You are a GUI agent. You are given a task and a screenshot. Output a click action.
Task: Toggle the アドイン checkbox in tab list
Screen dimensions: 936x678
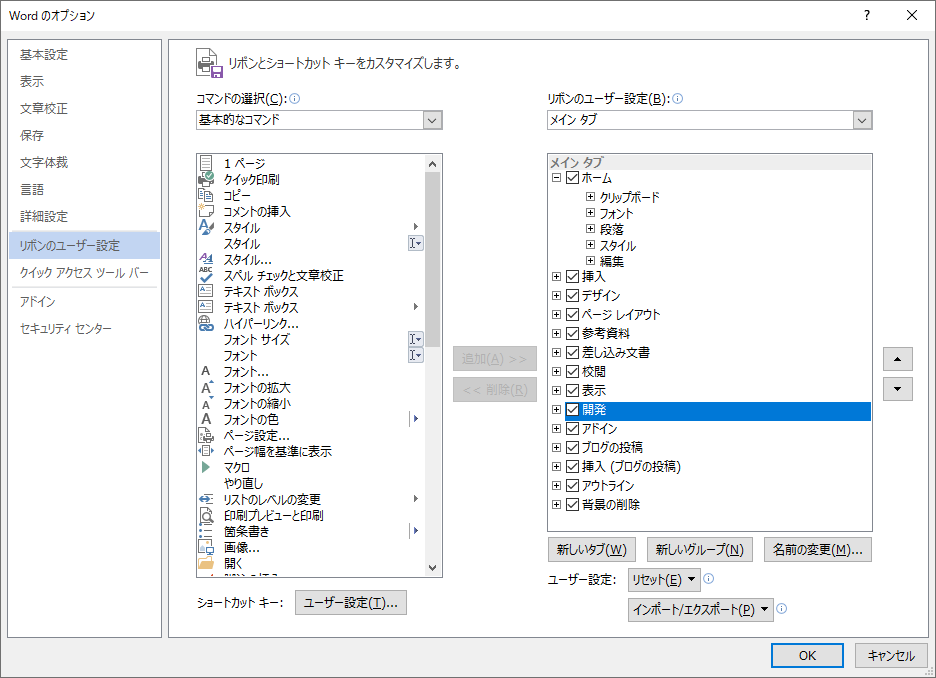[572, 429]
